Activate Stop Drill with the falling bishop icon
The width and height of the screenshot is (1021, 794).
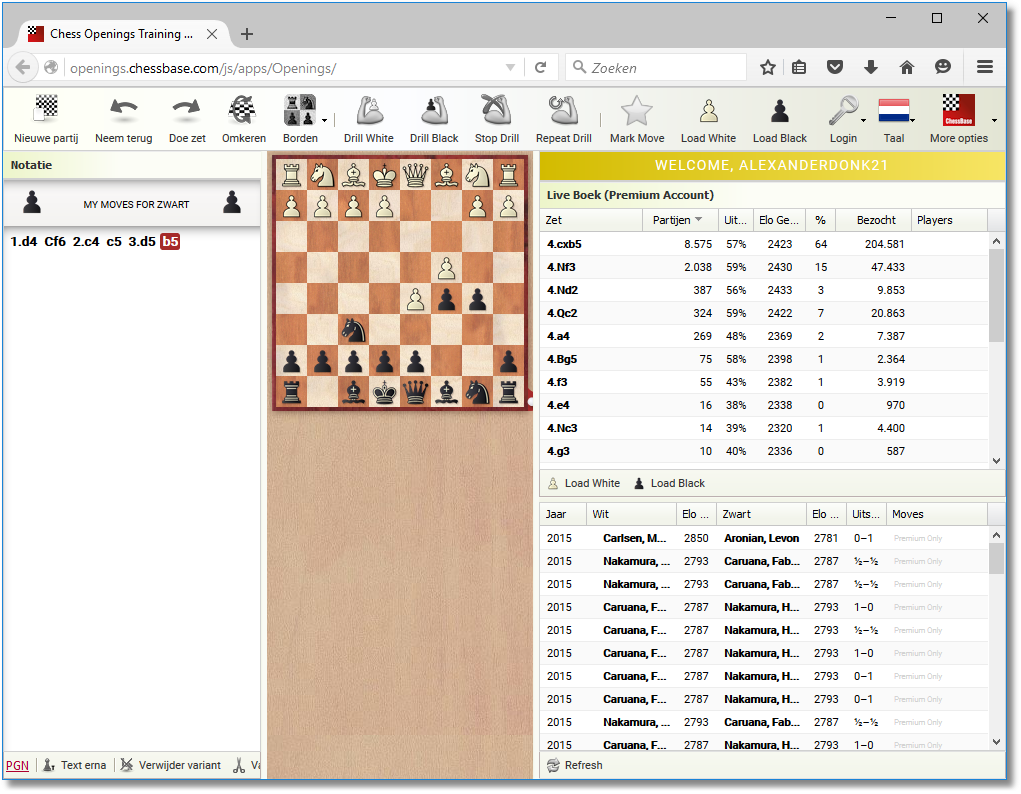tap(497, 108)
